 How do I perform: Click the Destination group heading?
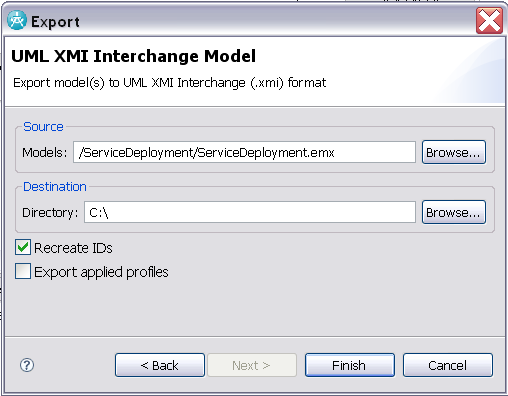click(x=55, y=187)
